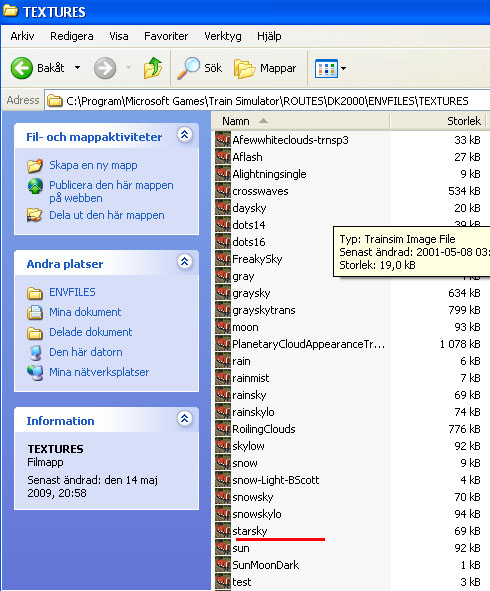This screenshot has height=591, width=490.
Task: Click icon of Aflash file
Action: pyautogui.click(x=223, y=156)
